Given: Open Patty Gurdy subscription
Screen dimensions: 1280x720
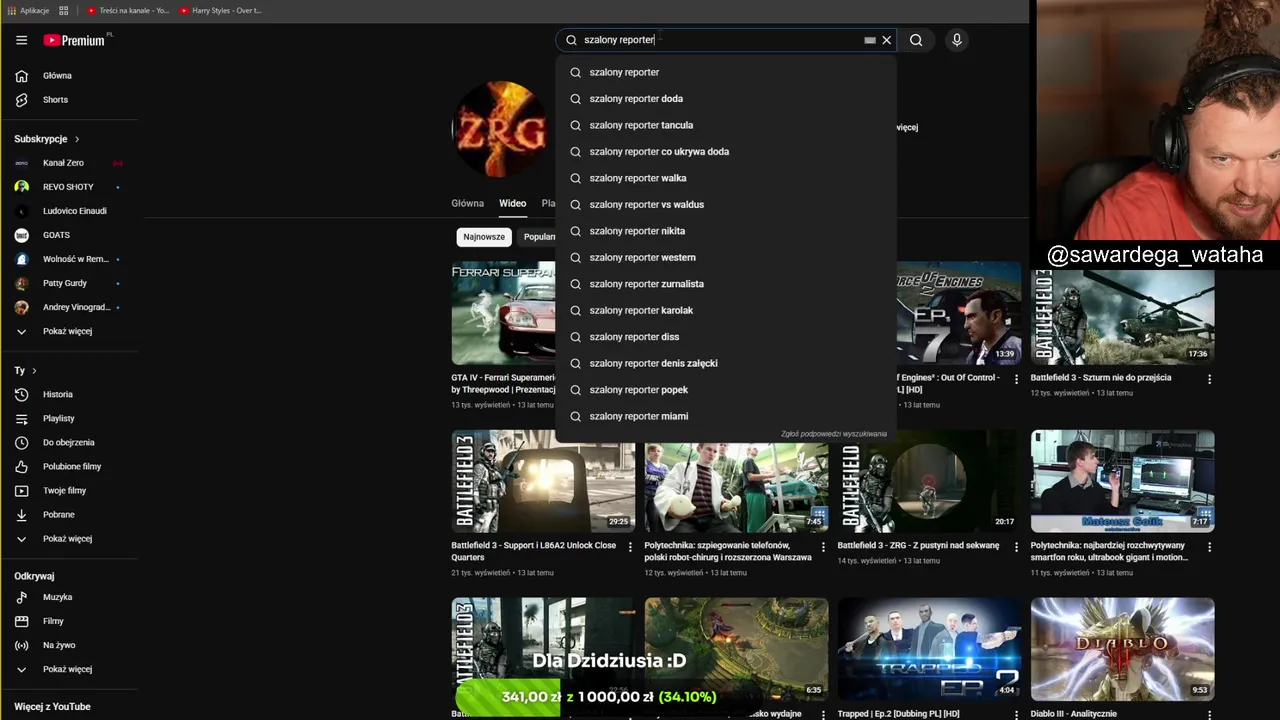Looking at the screenshot, I should point(66,283).
